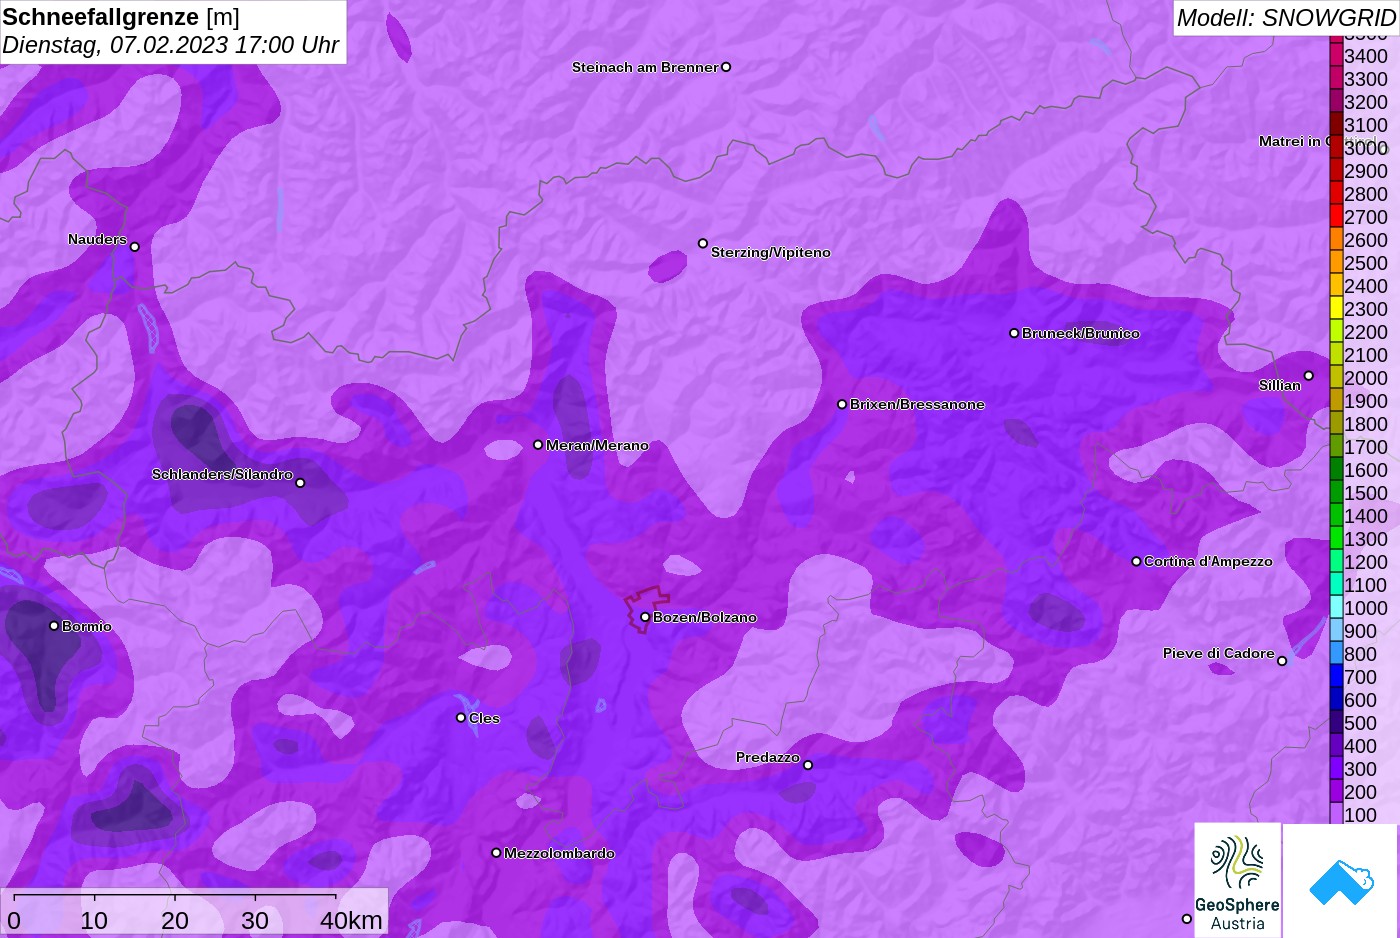Click the Cortina d'Ampezzo label text

coord(1208,561)
